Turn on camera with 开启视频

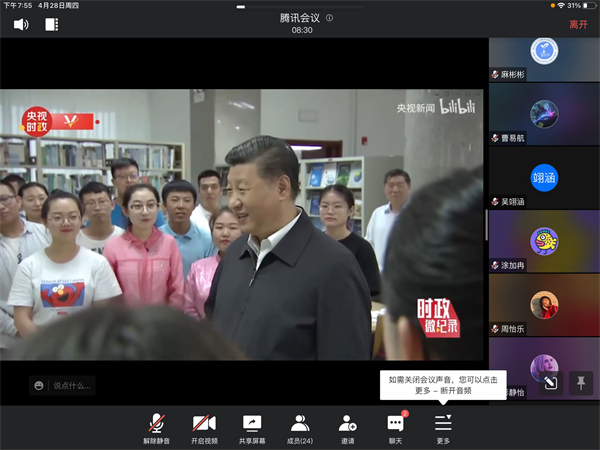coord(204,428)
